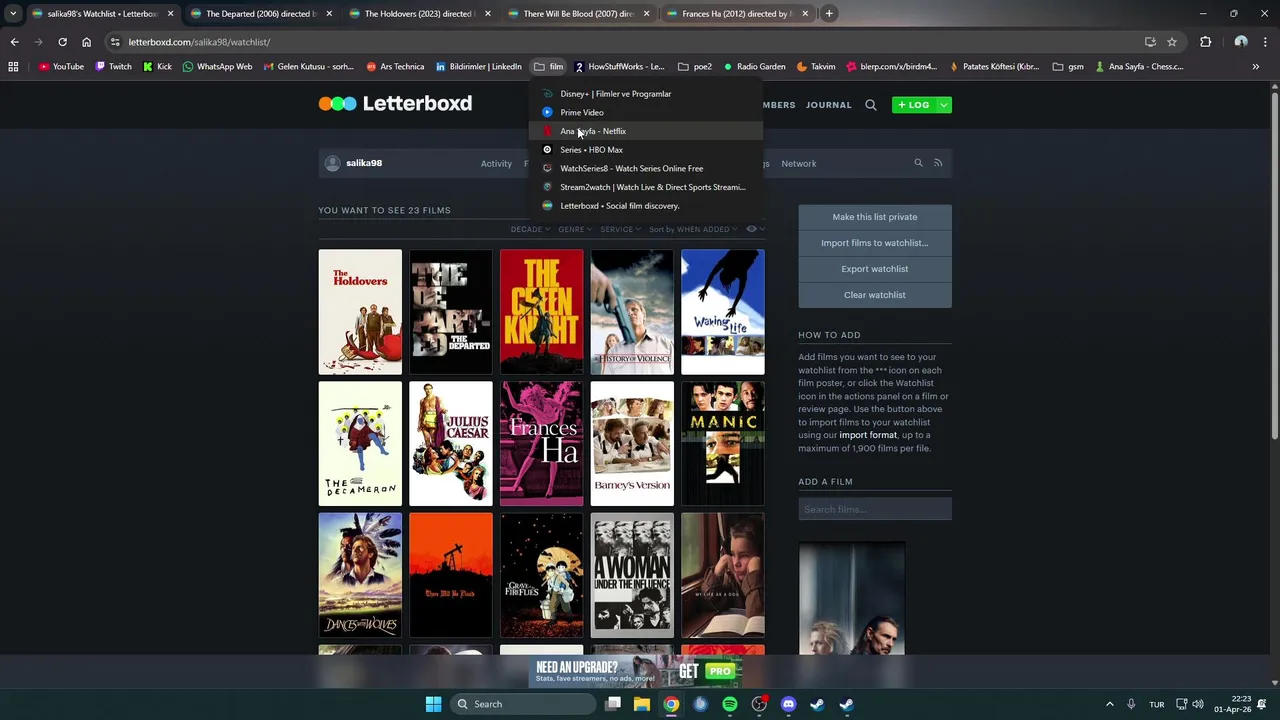Expand the arrow next to LOG button
Viewport: 1280px width, 720px height.
[943, 105]
